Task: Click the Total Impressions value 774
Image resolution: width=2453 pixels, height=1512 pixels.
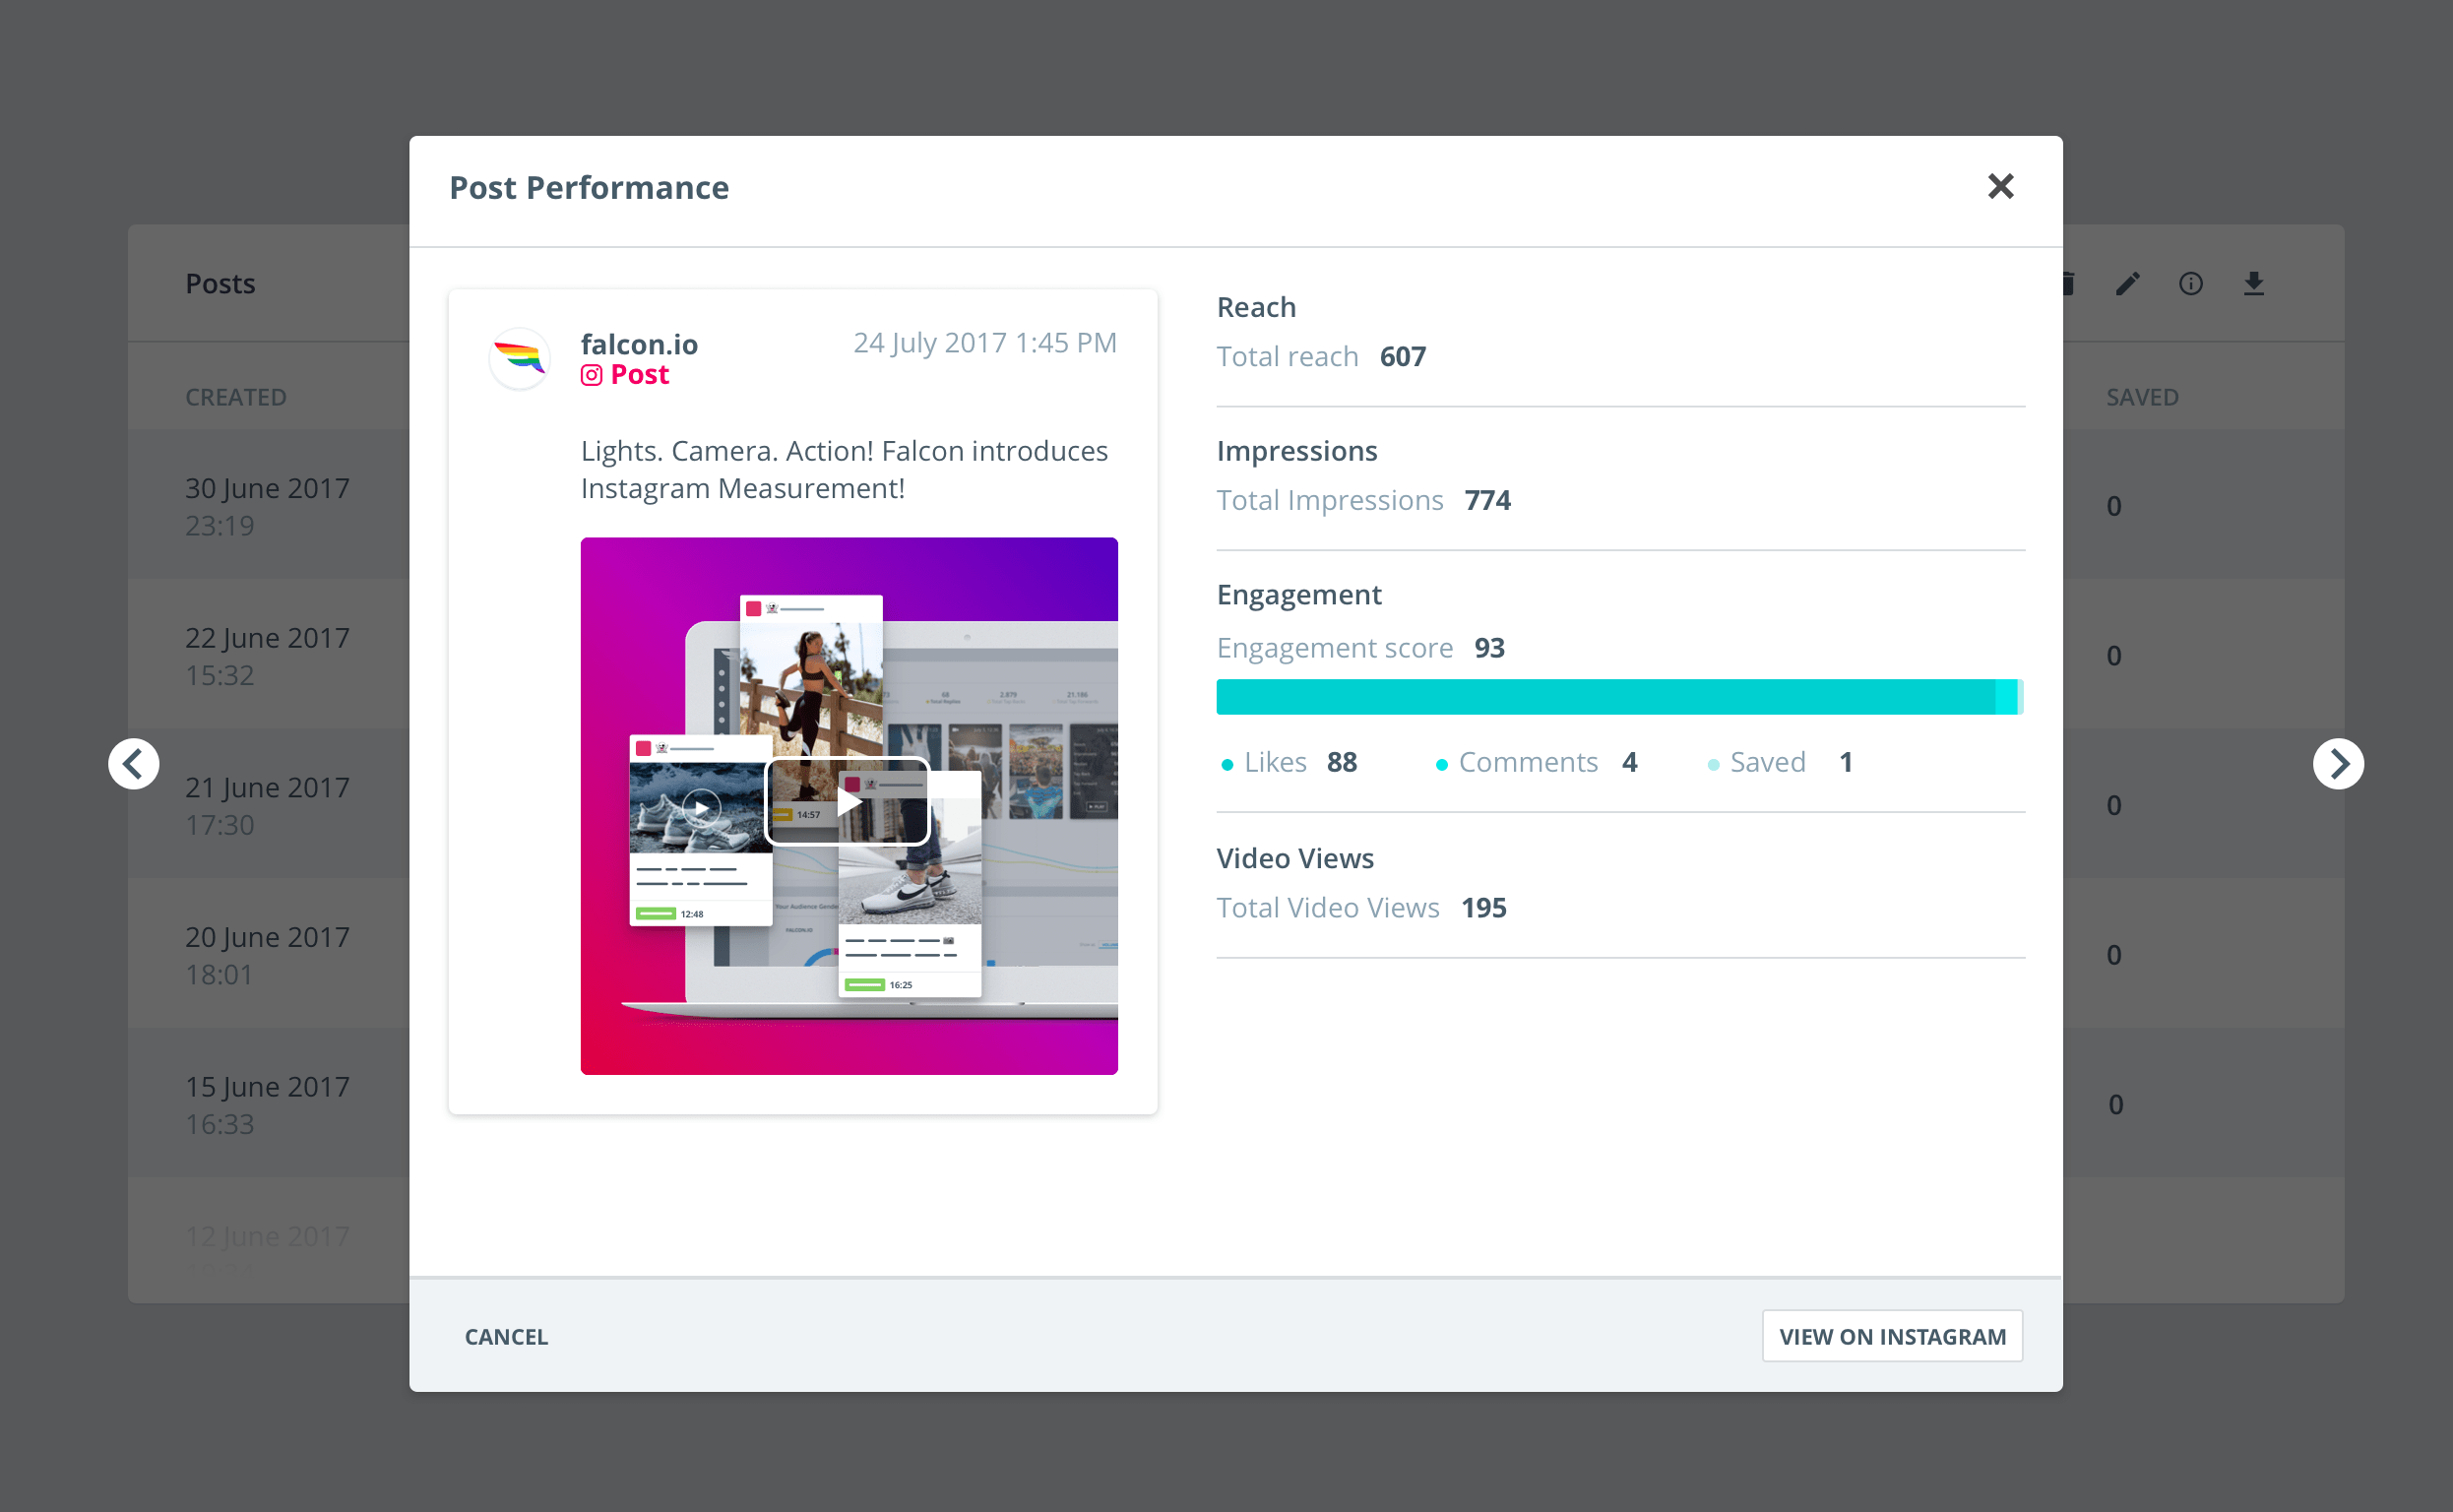Action: point(1488,500)
